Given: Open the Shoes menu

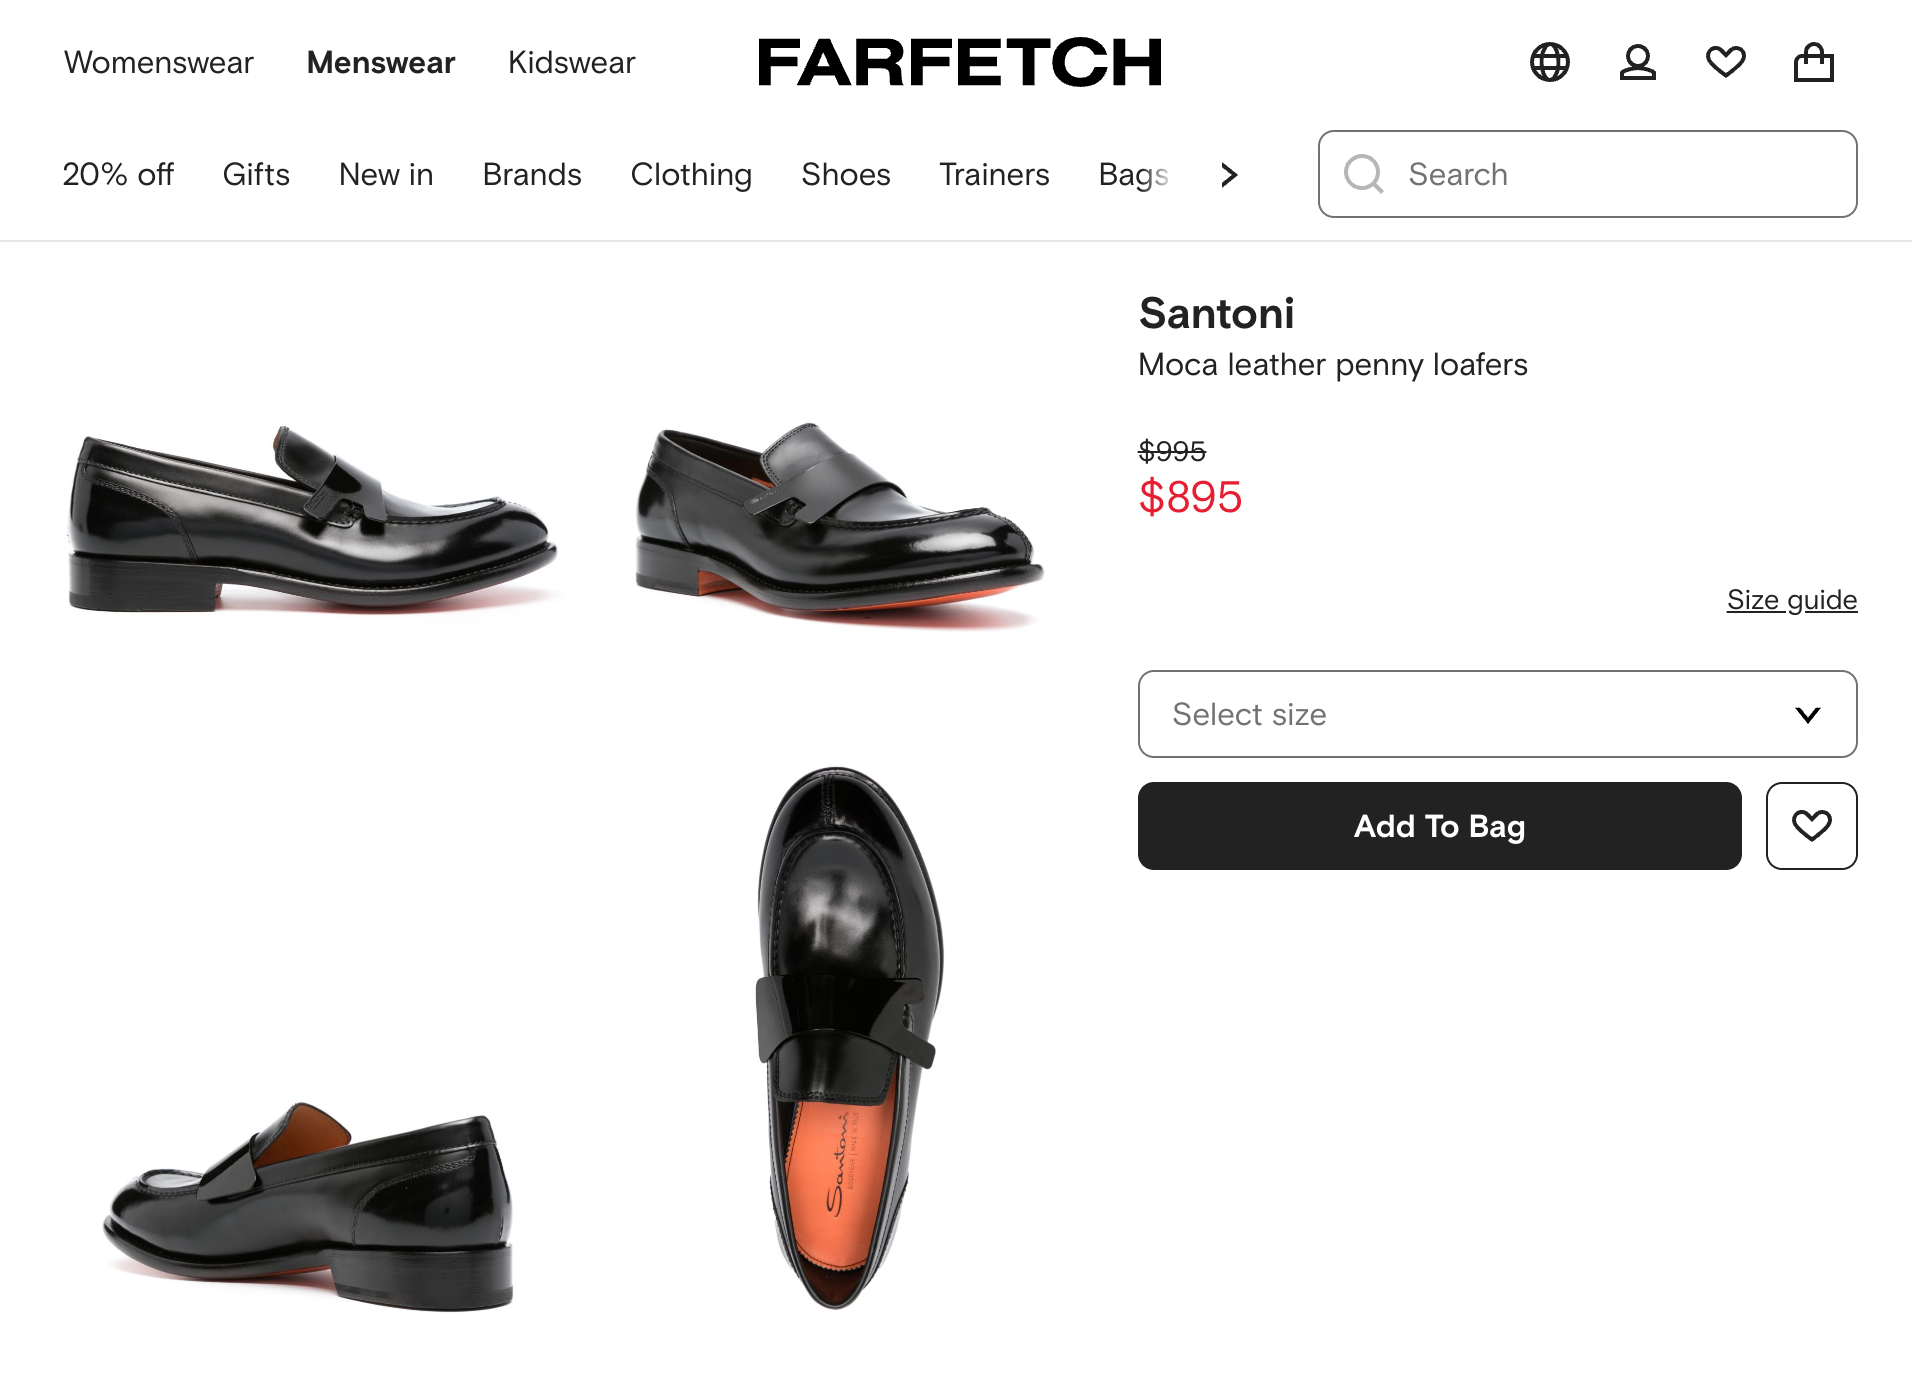Looking at the screenshot, I should click(x=845, y=174).
